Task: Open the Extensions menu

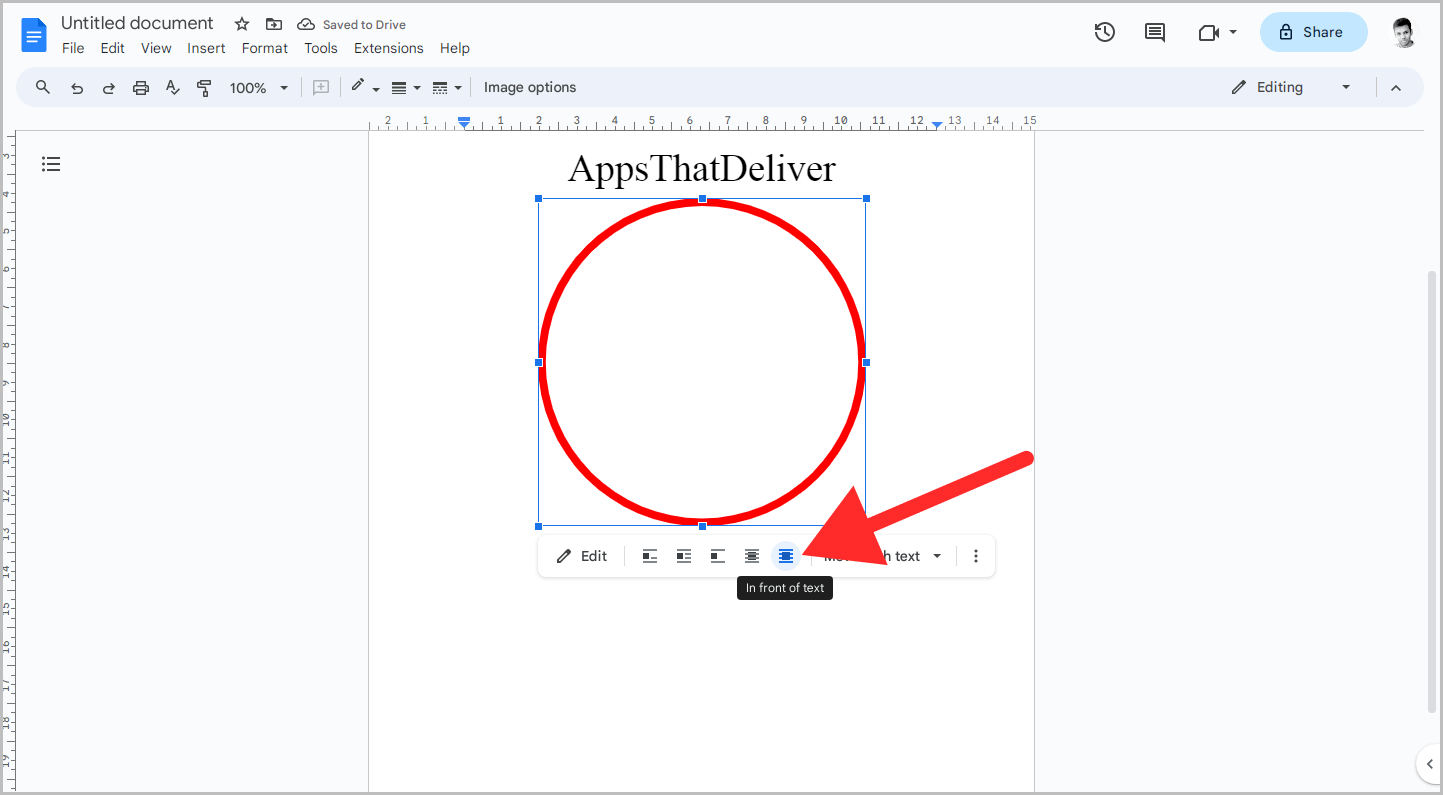Action: tap(388, 47)
